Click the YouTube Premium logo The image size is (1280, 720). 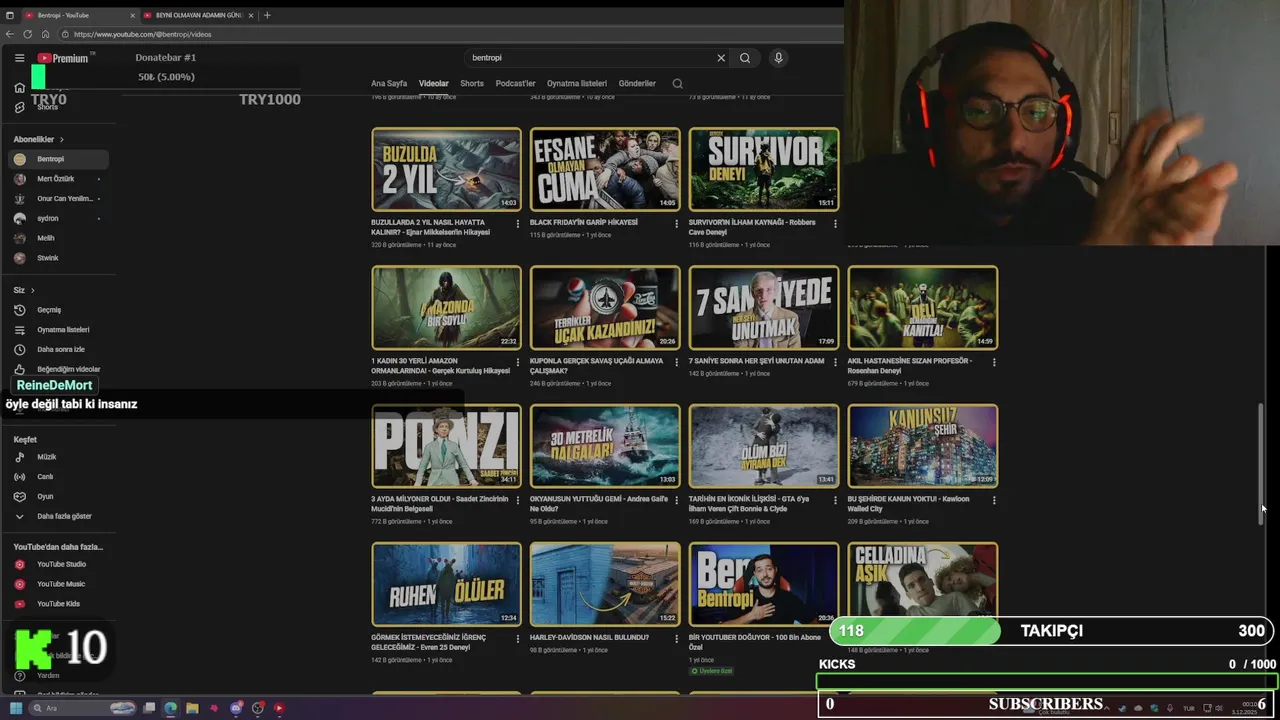point(63,58)
